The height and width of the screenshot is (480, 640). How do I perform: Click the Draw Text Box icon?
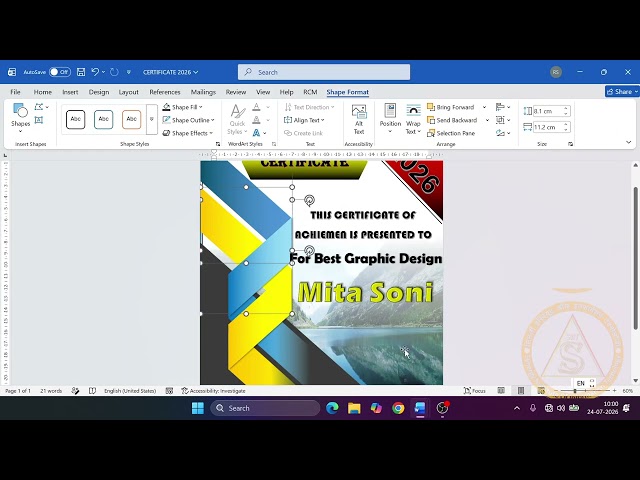(39, 120)
